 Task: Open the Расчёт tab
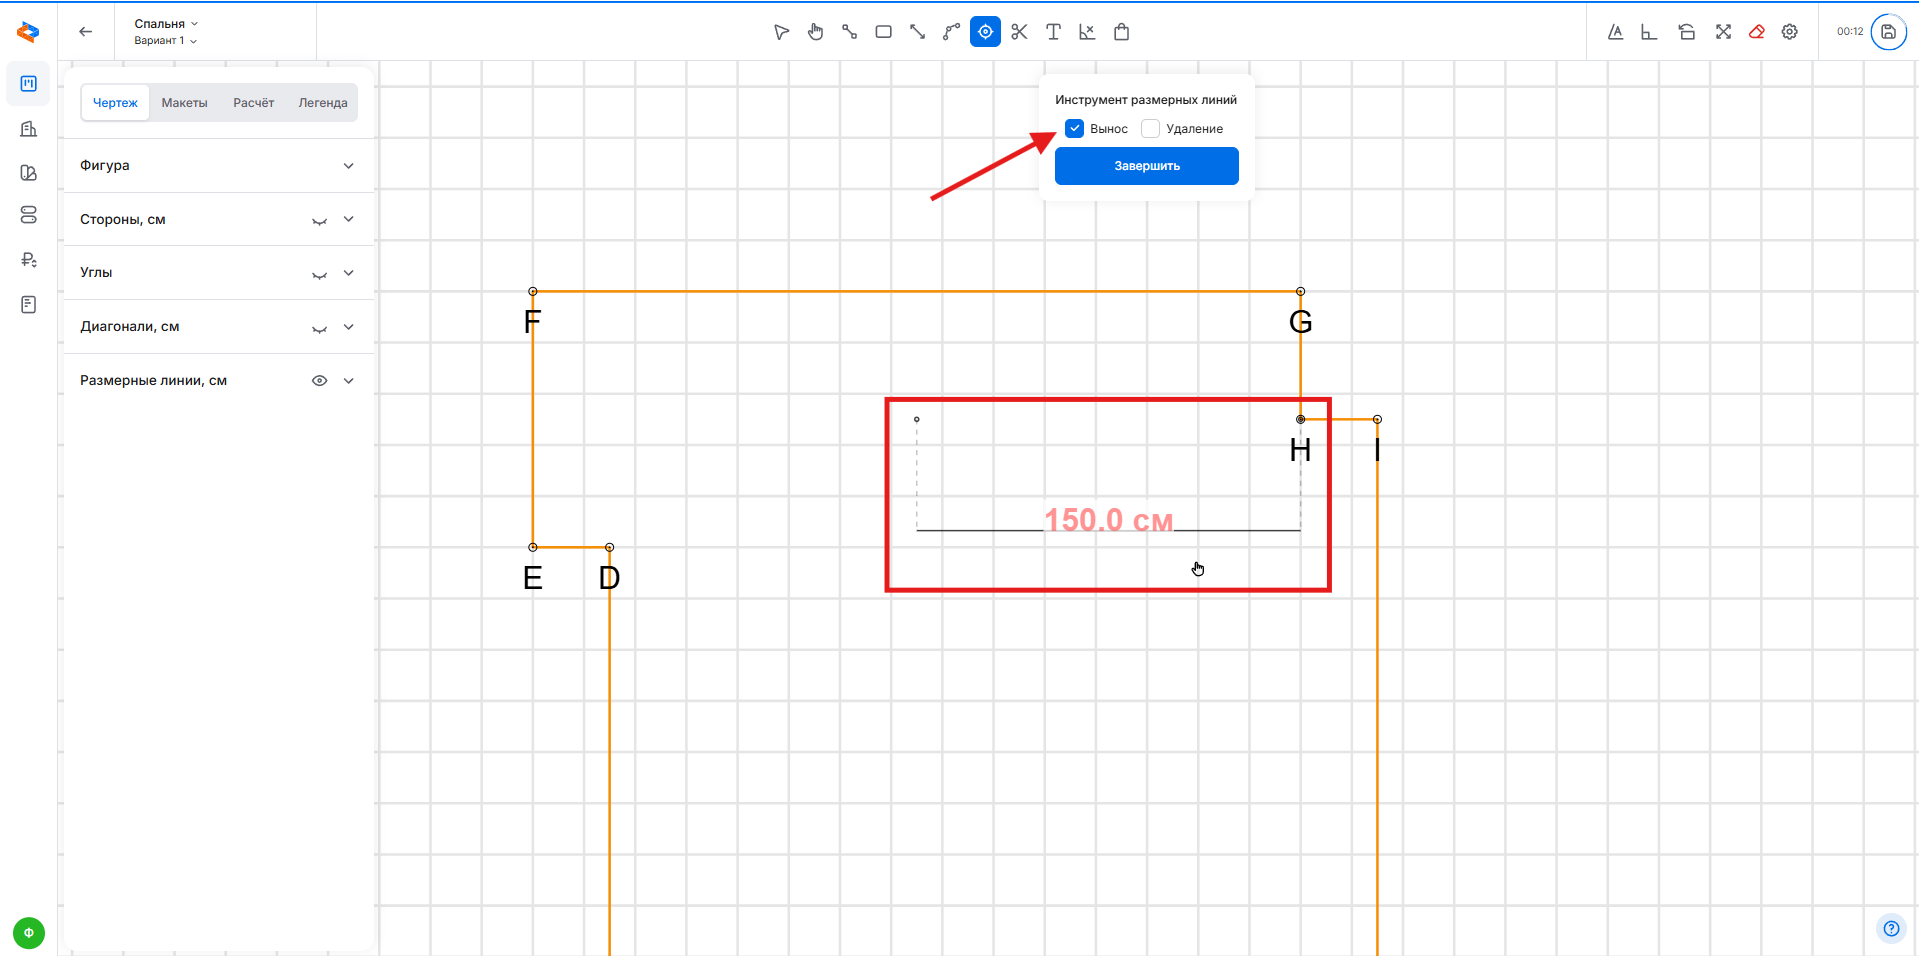point(253,103)
